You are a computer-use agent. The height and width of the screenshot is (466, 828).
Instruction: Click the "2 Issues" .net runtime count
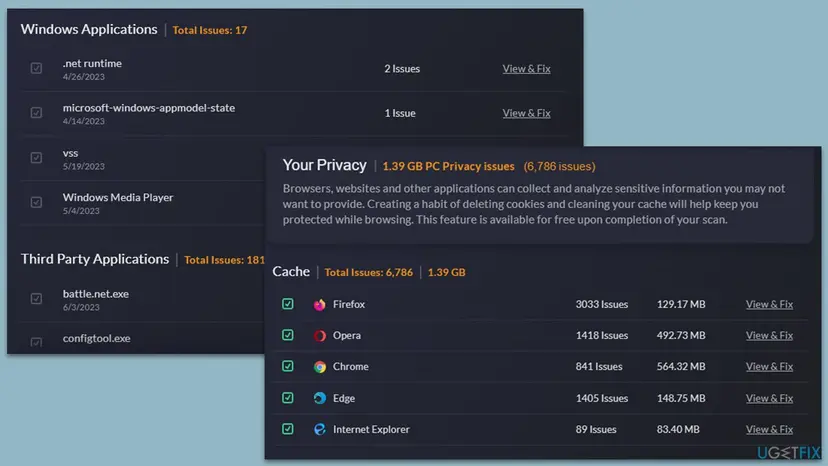coord(402,69)
